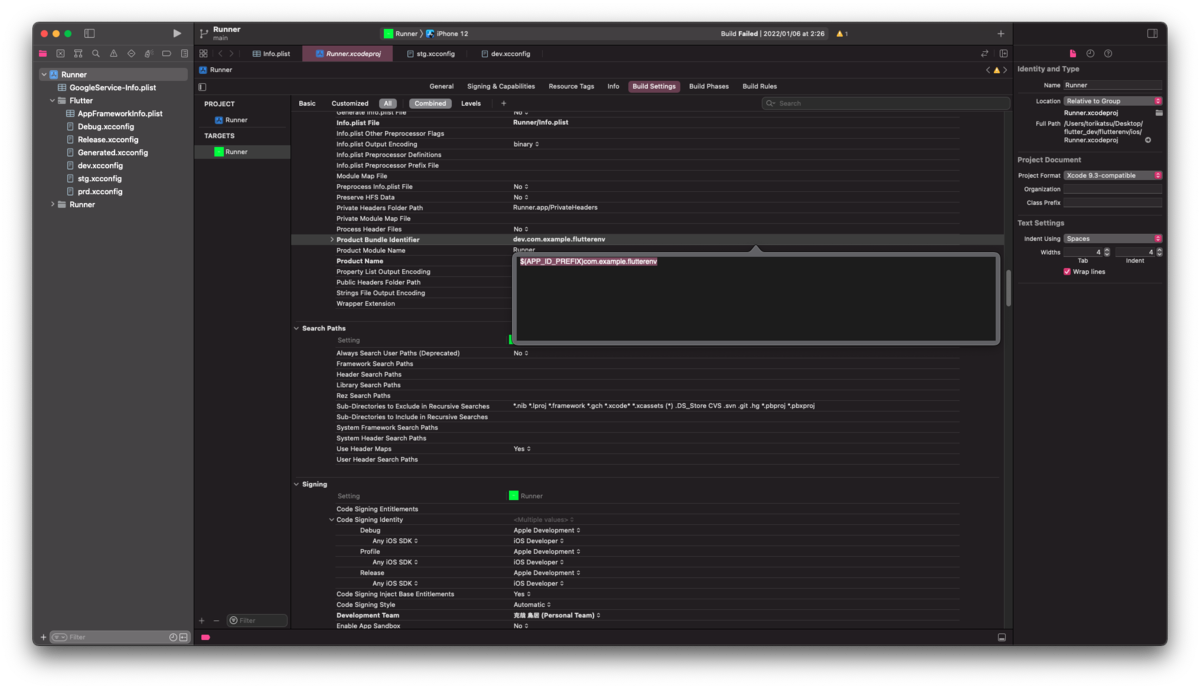Select the History inspector clock icon
The image size is (1200, 689).
[1090, 53]
